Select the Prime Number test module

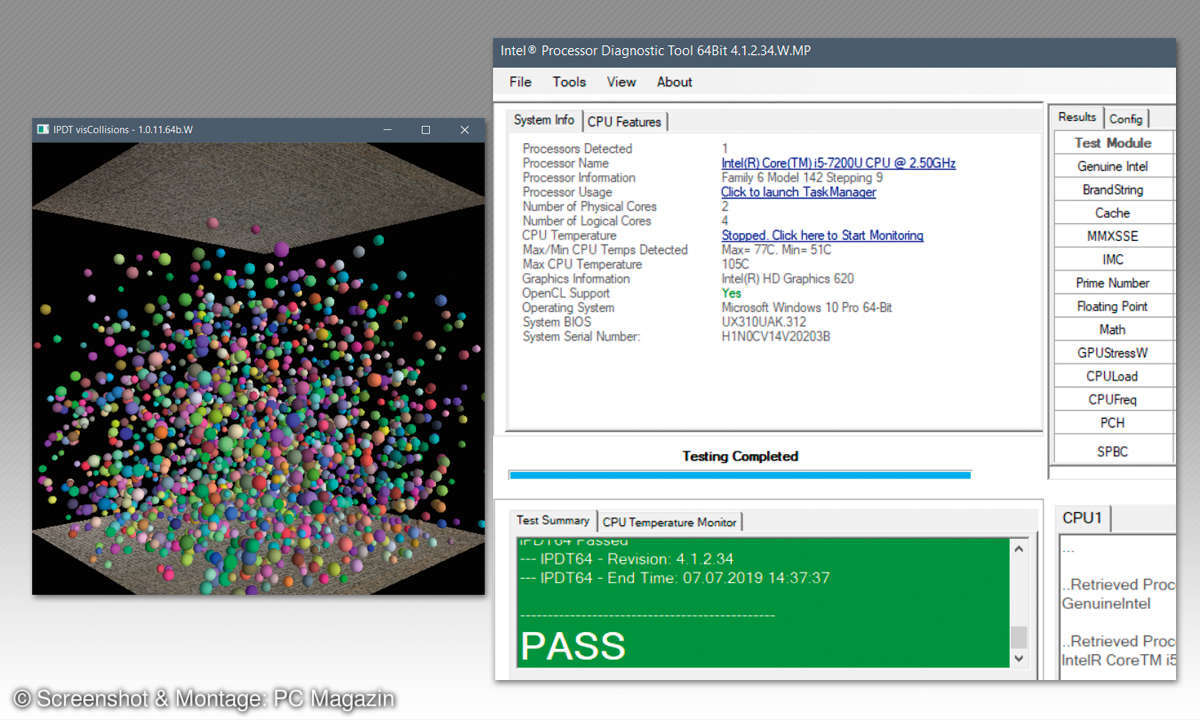coord(1112,283)
